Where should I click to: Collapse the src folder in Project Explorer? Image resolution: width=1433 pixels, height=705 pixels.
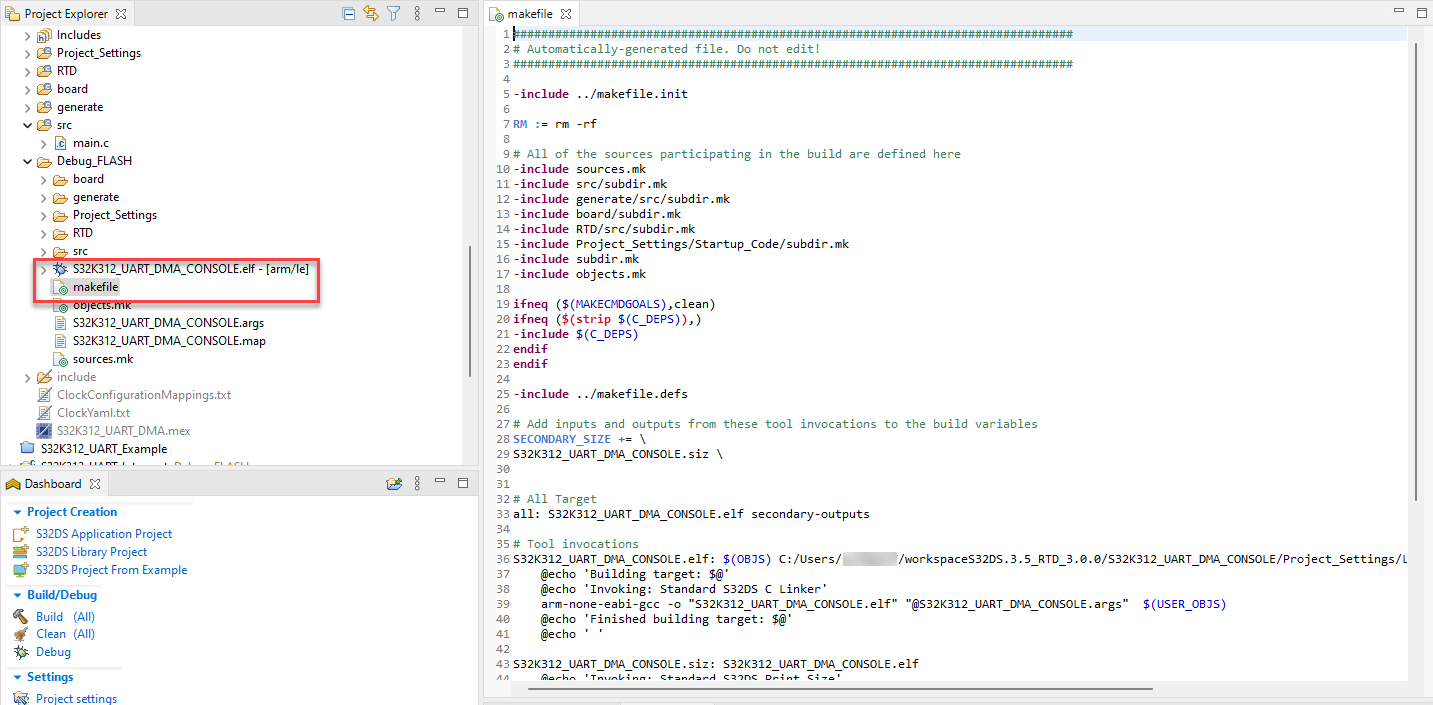(28, 124)
